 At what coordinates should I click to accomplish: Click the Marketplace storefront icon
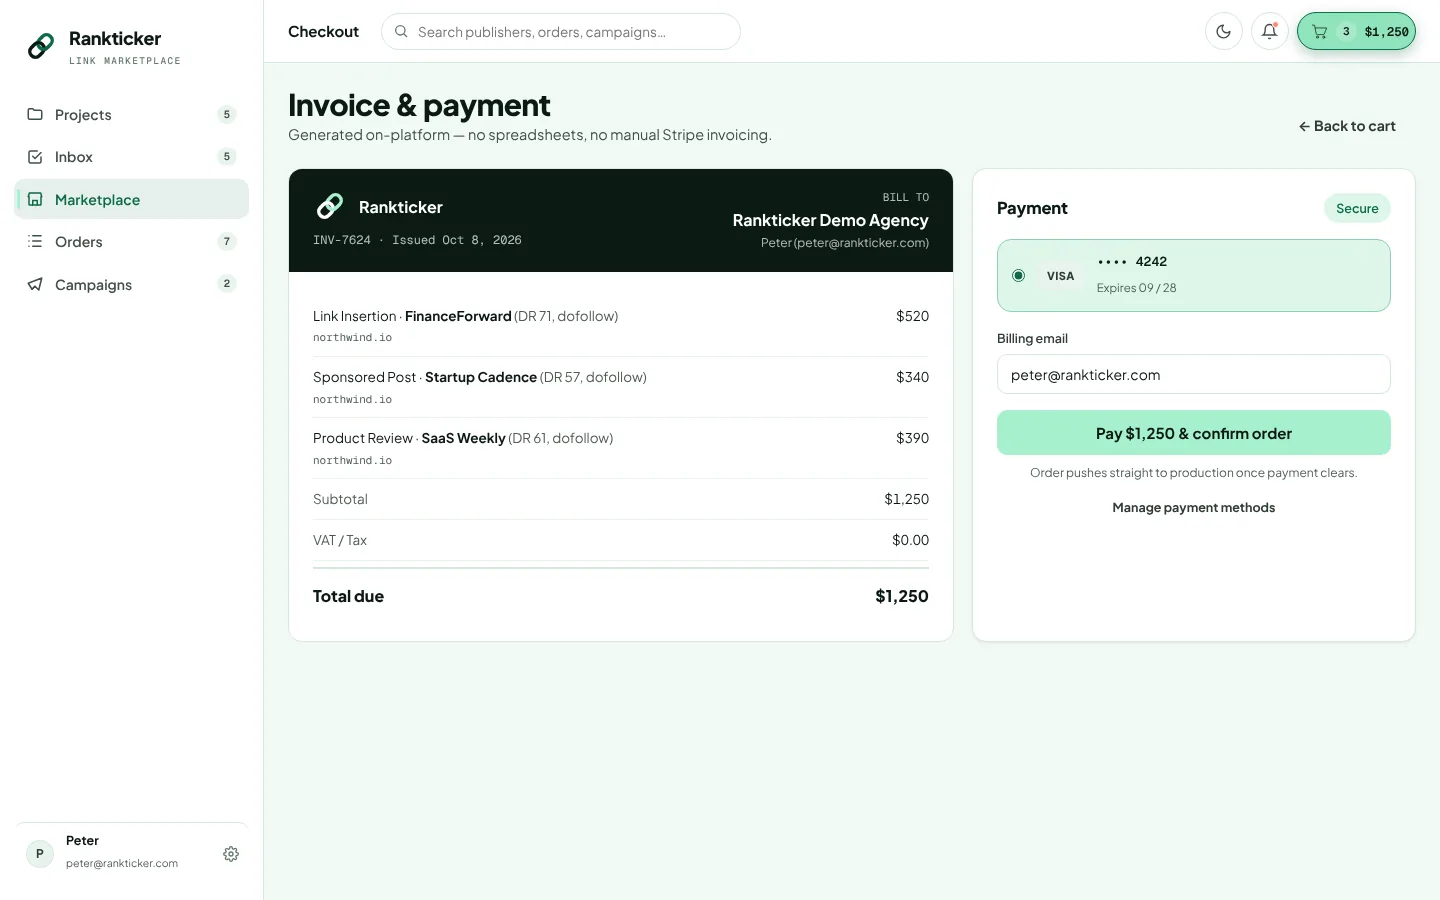(35, 199)
